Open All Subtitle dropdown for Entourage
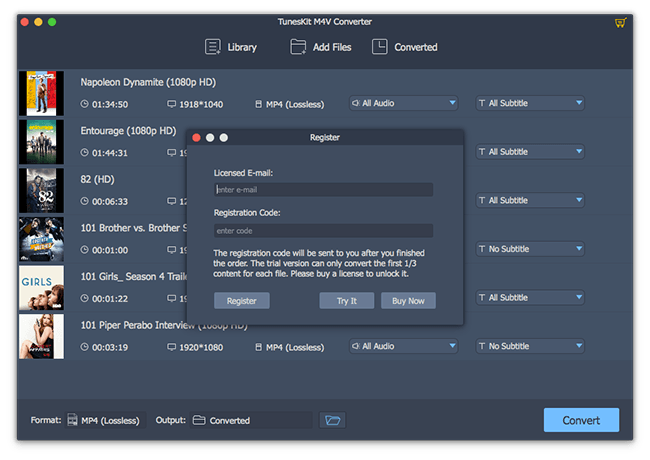Viewport: 650px width, 460px height. tap(530, 152)
